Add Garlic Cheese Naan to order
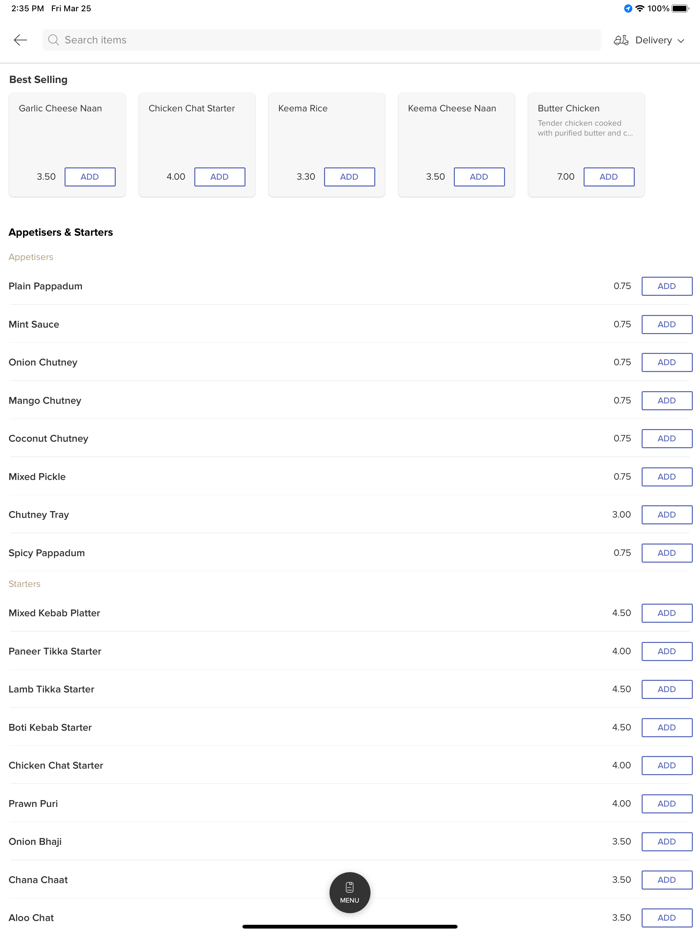Viewport: 700px width, 934px height. 90,177
